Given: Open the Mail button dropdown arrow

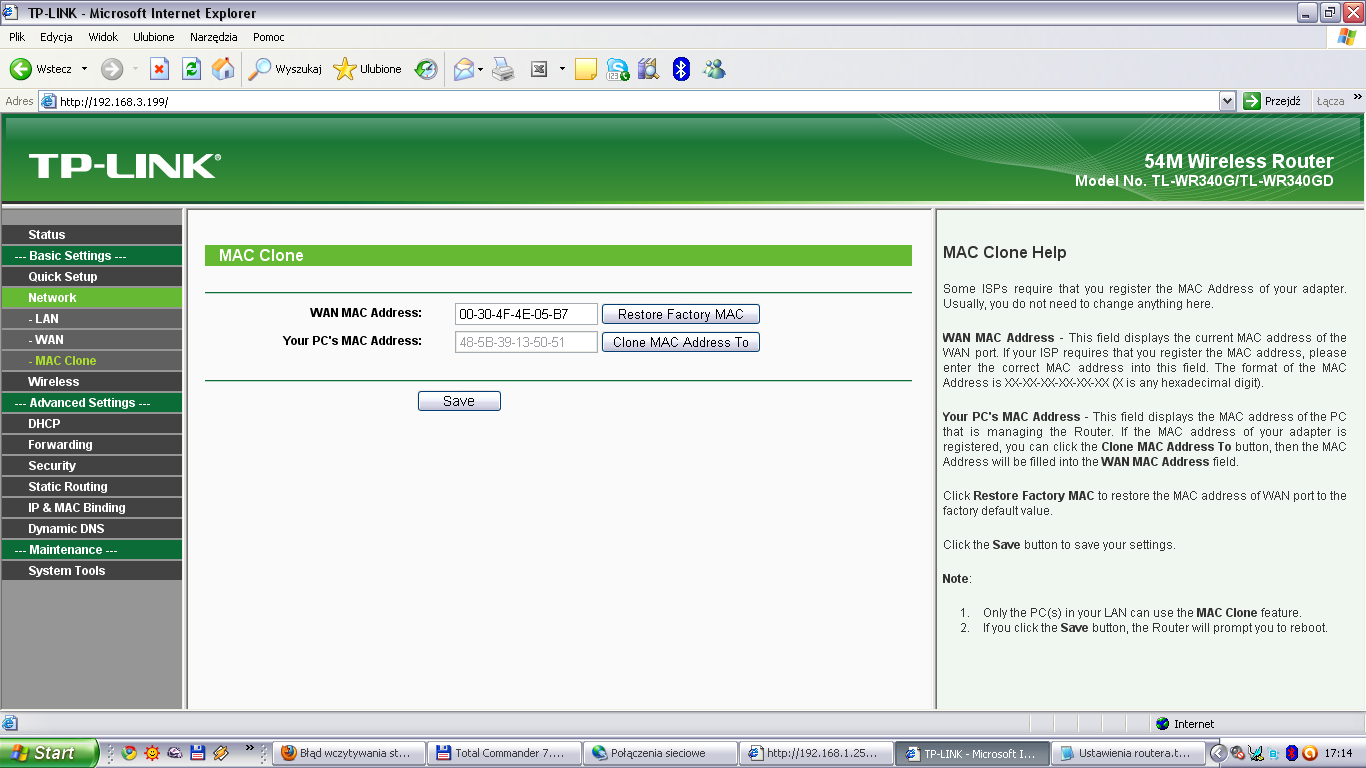Looking at the screenshot, I should click(x=480, y=69).
